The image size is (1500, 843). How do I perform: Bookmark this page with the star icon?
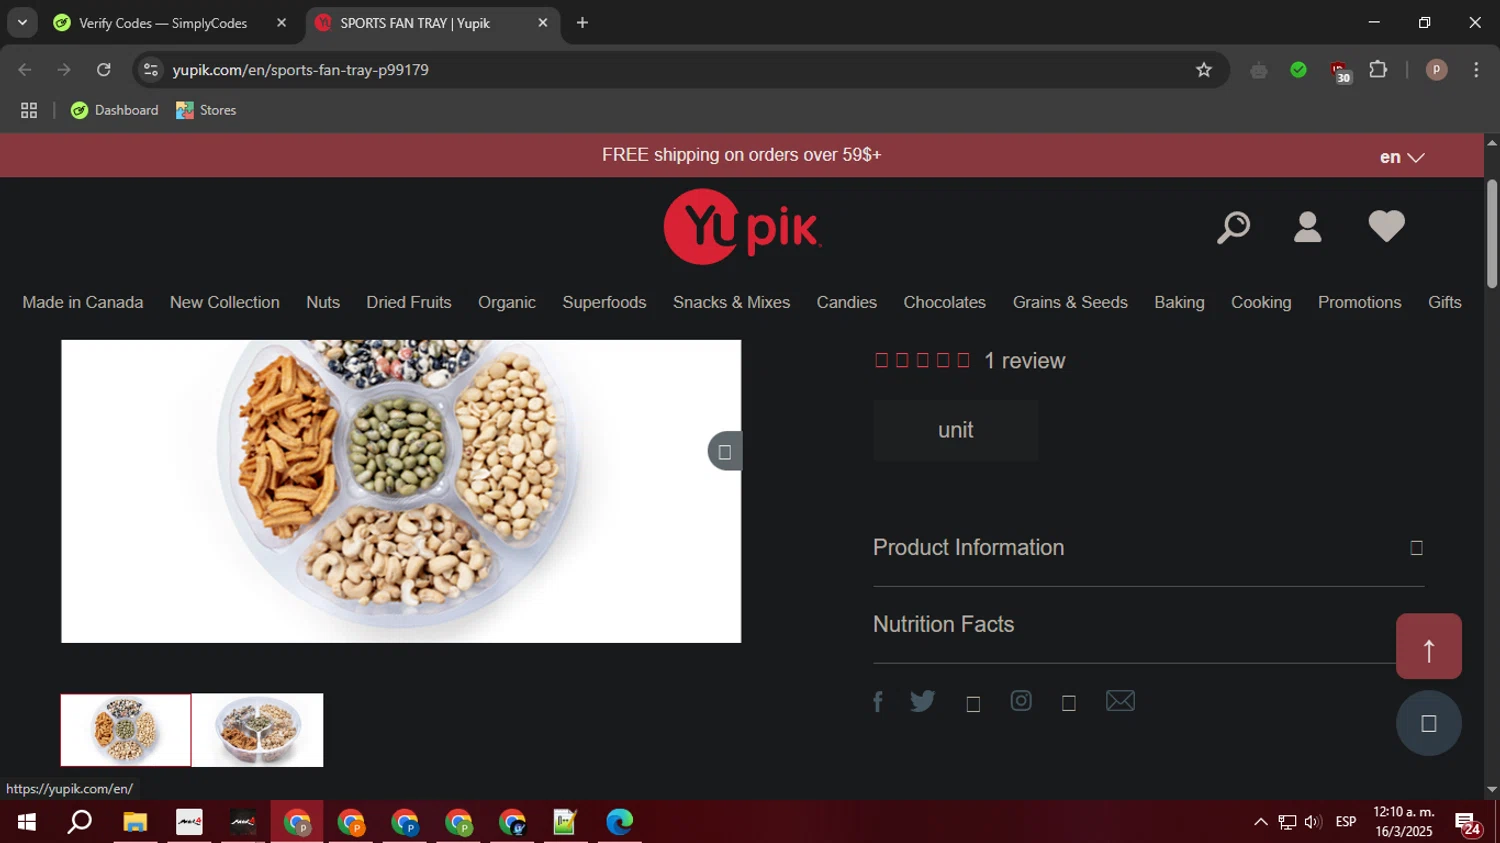pyautogui.click(x=1204, y=70)
